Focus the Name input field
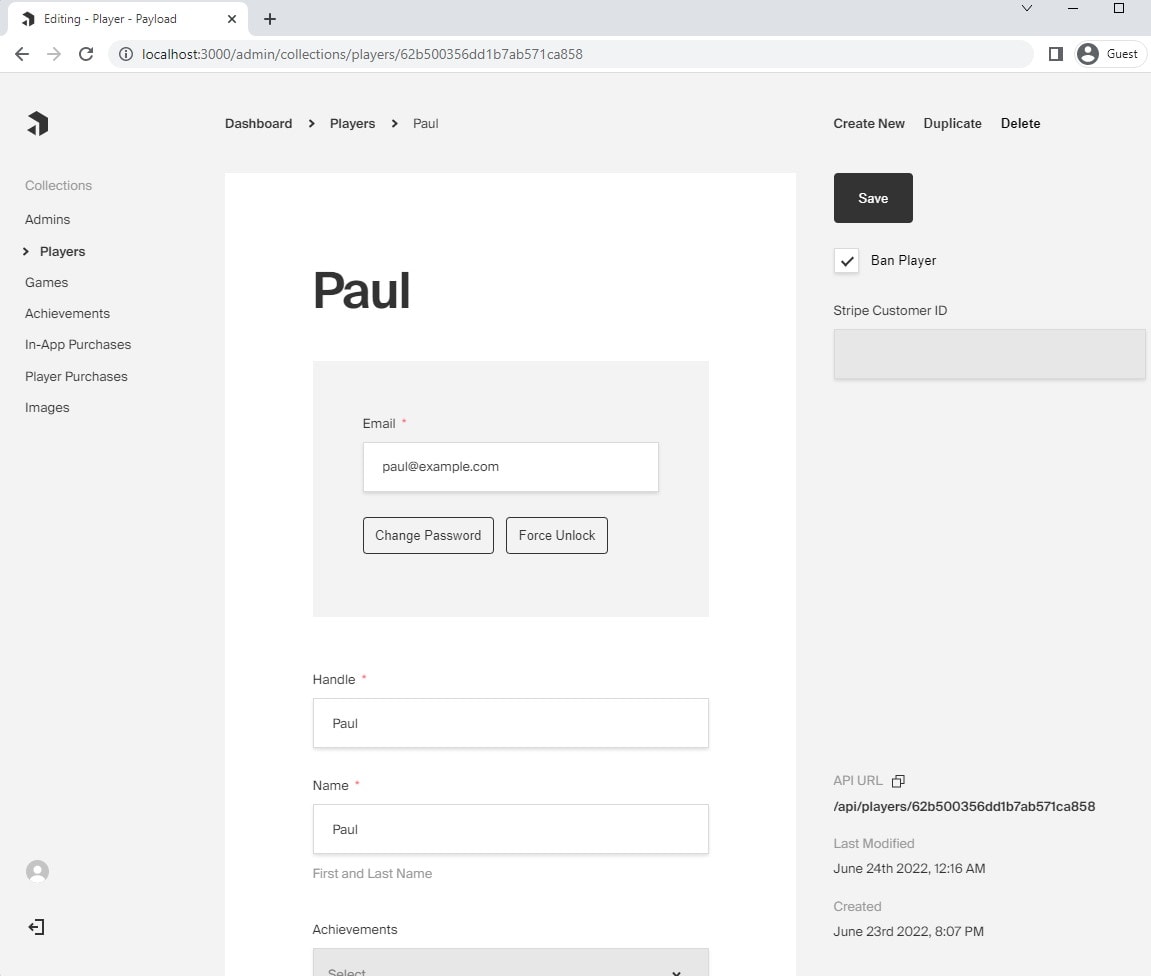Screen dimensions: 1151x976 point(510,829)
